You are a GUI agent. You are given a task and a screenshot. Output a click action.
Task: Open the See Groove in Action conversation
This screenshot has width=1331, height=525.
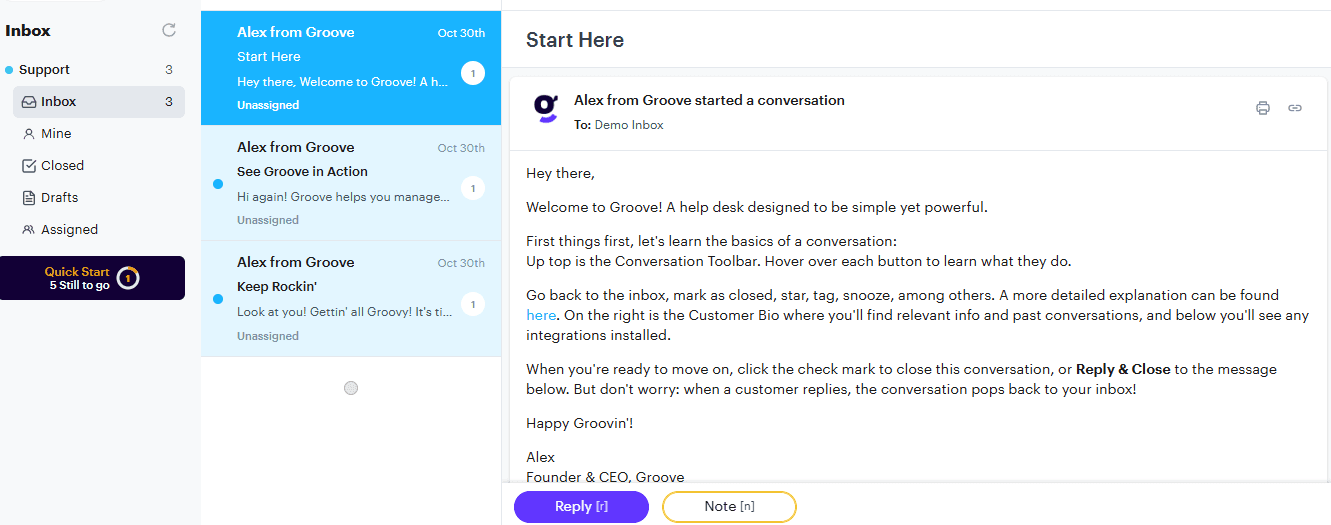351,183
